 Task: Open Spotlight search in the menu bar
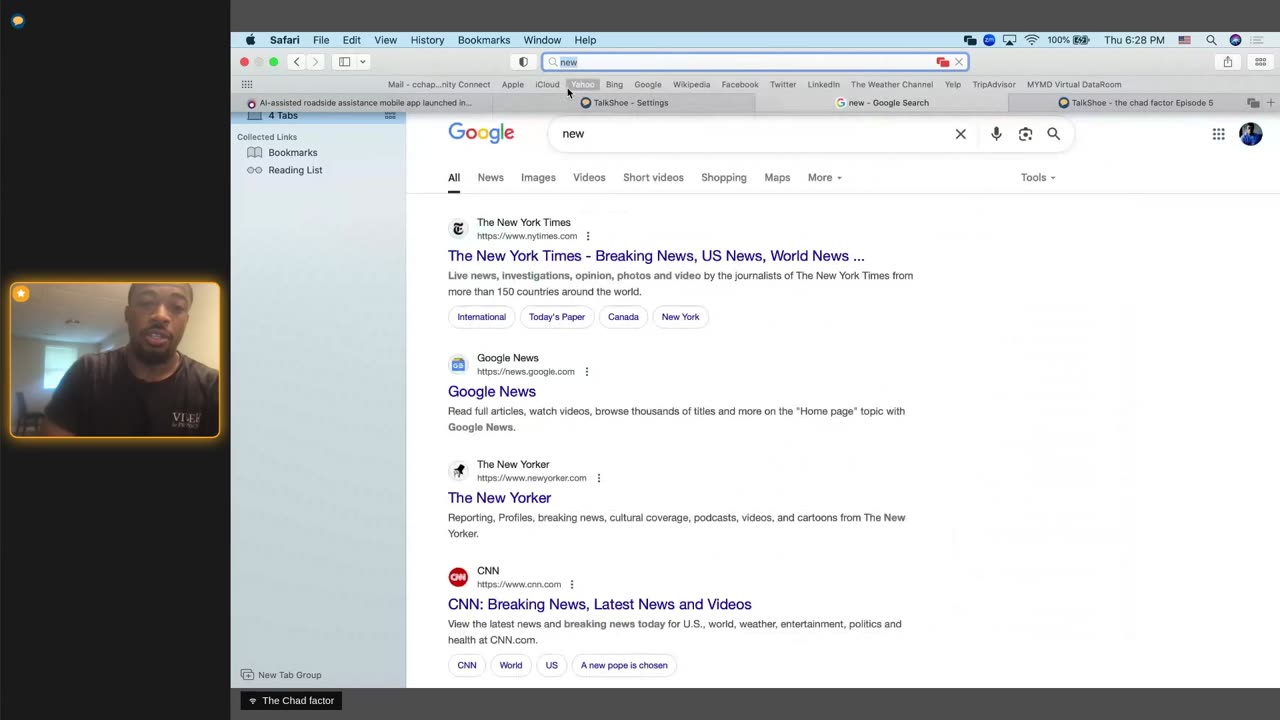tap(1211, 40)
